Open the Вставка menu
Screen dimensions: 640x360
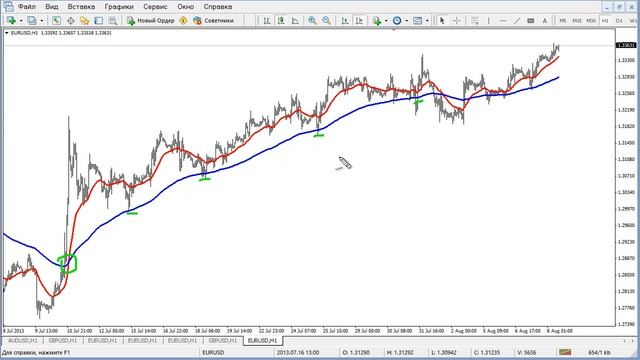coord(81,7)
